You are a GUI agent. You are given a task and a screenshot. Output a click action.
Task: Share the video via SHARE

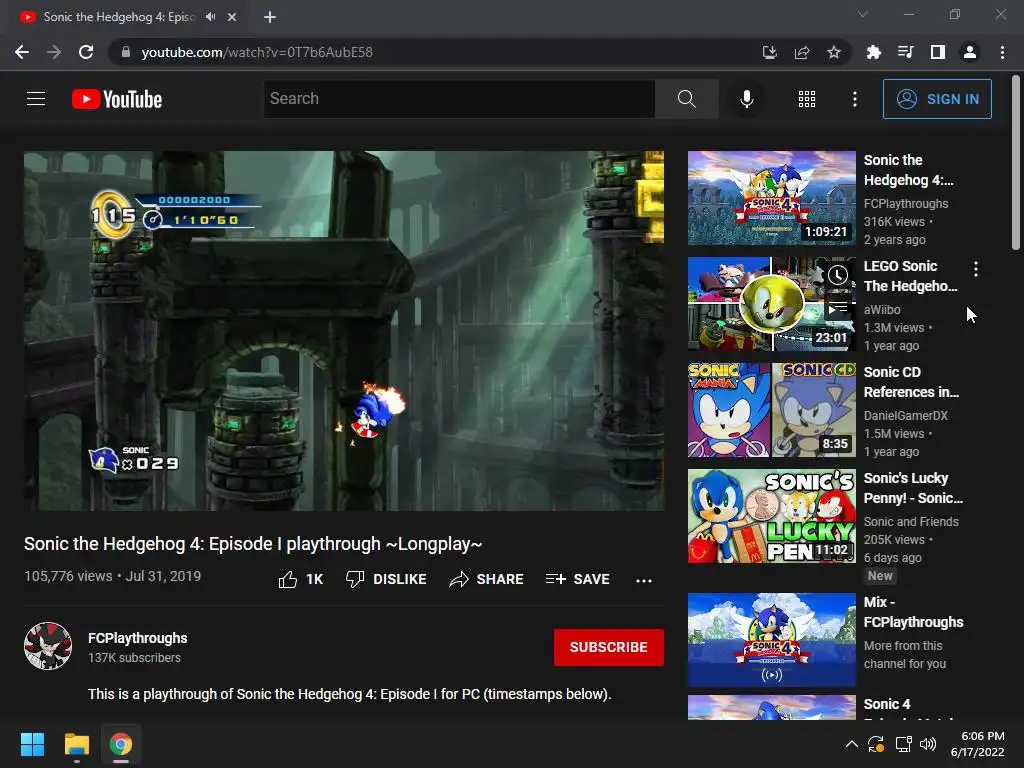point(487,579)
